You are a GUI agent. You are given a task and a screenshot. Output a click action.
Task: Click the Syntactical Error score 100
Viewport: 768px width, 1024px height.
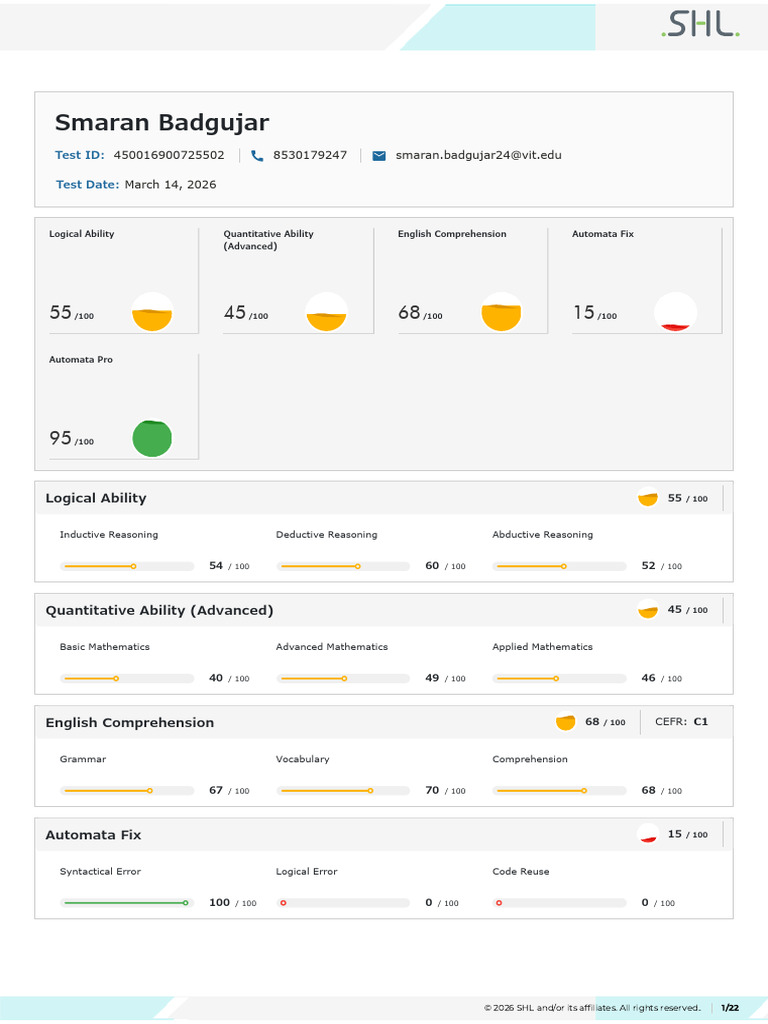pyautogui.click(x=219, y=903)
